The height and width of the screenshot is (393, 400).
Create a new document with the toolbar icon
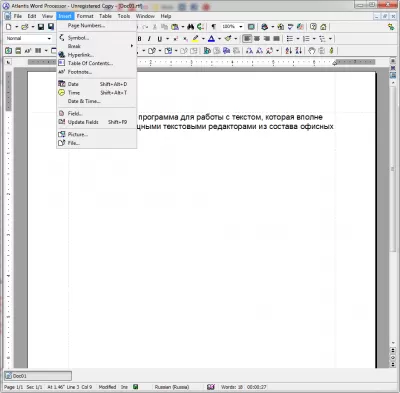[9, 27]
